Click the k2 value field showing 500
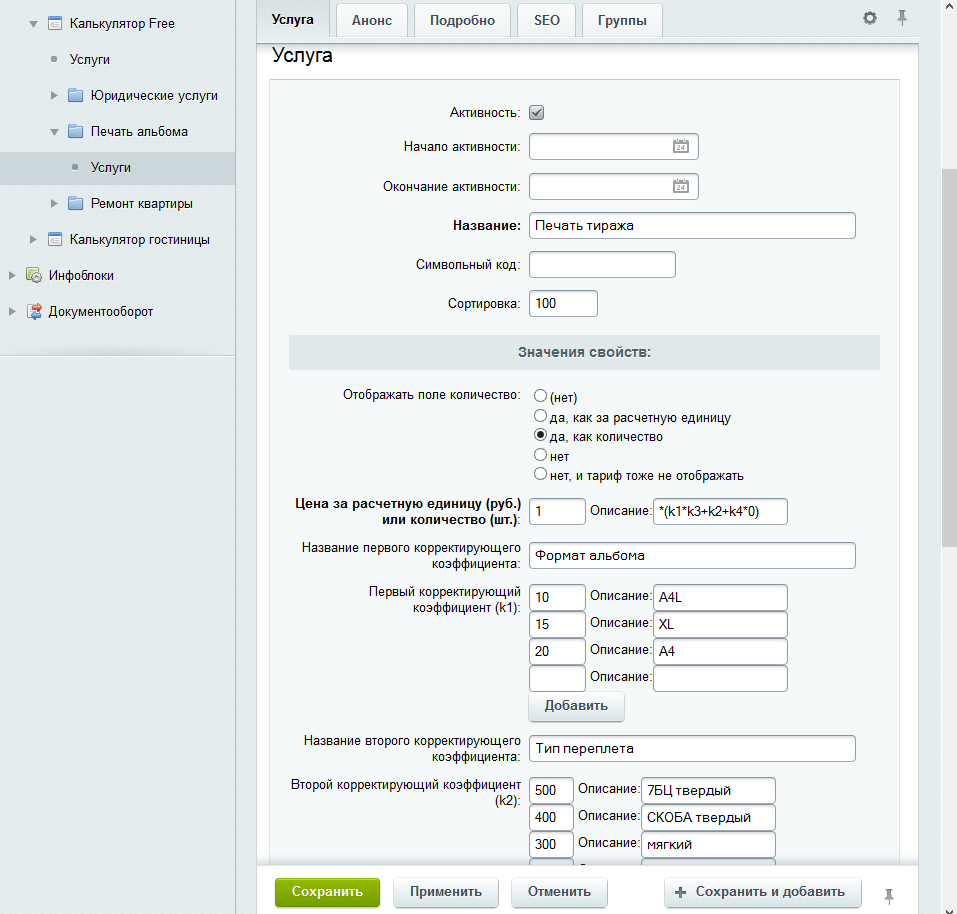Viewport: 957px width, 914px height. (551, 790)
